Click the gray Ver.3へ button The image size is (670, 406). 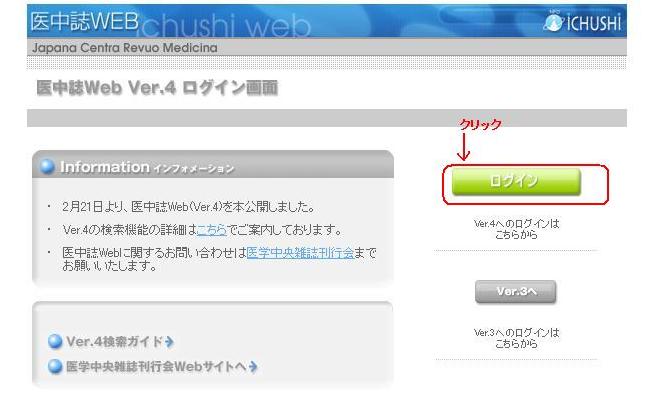pos(516,292)
